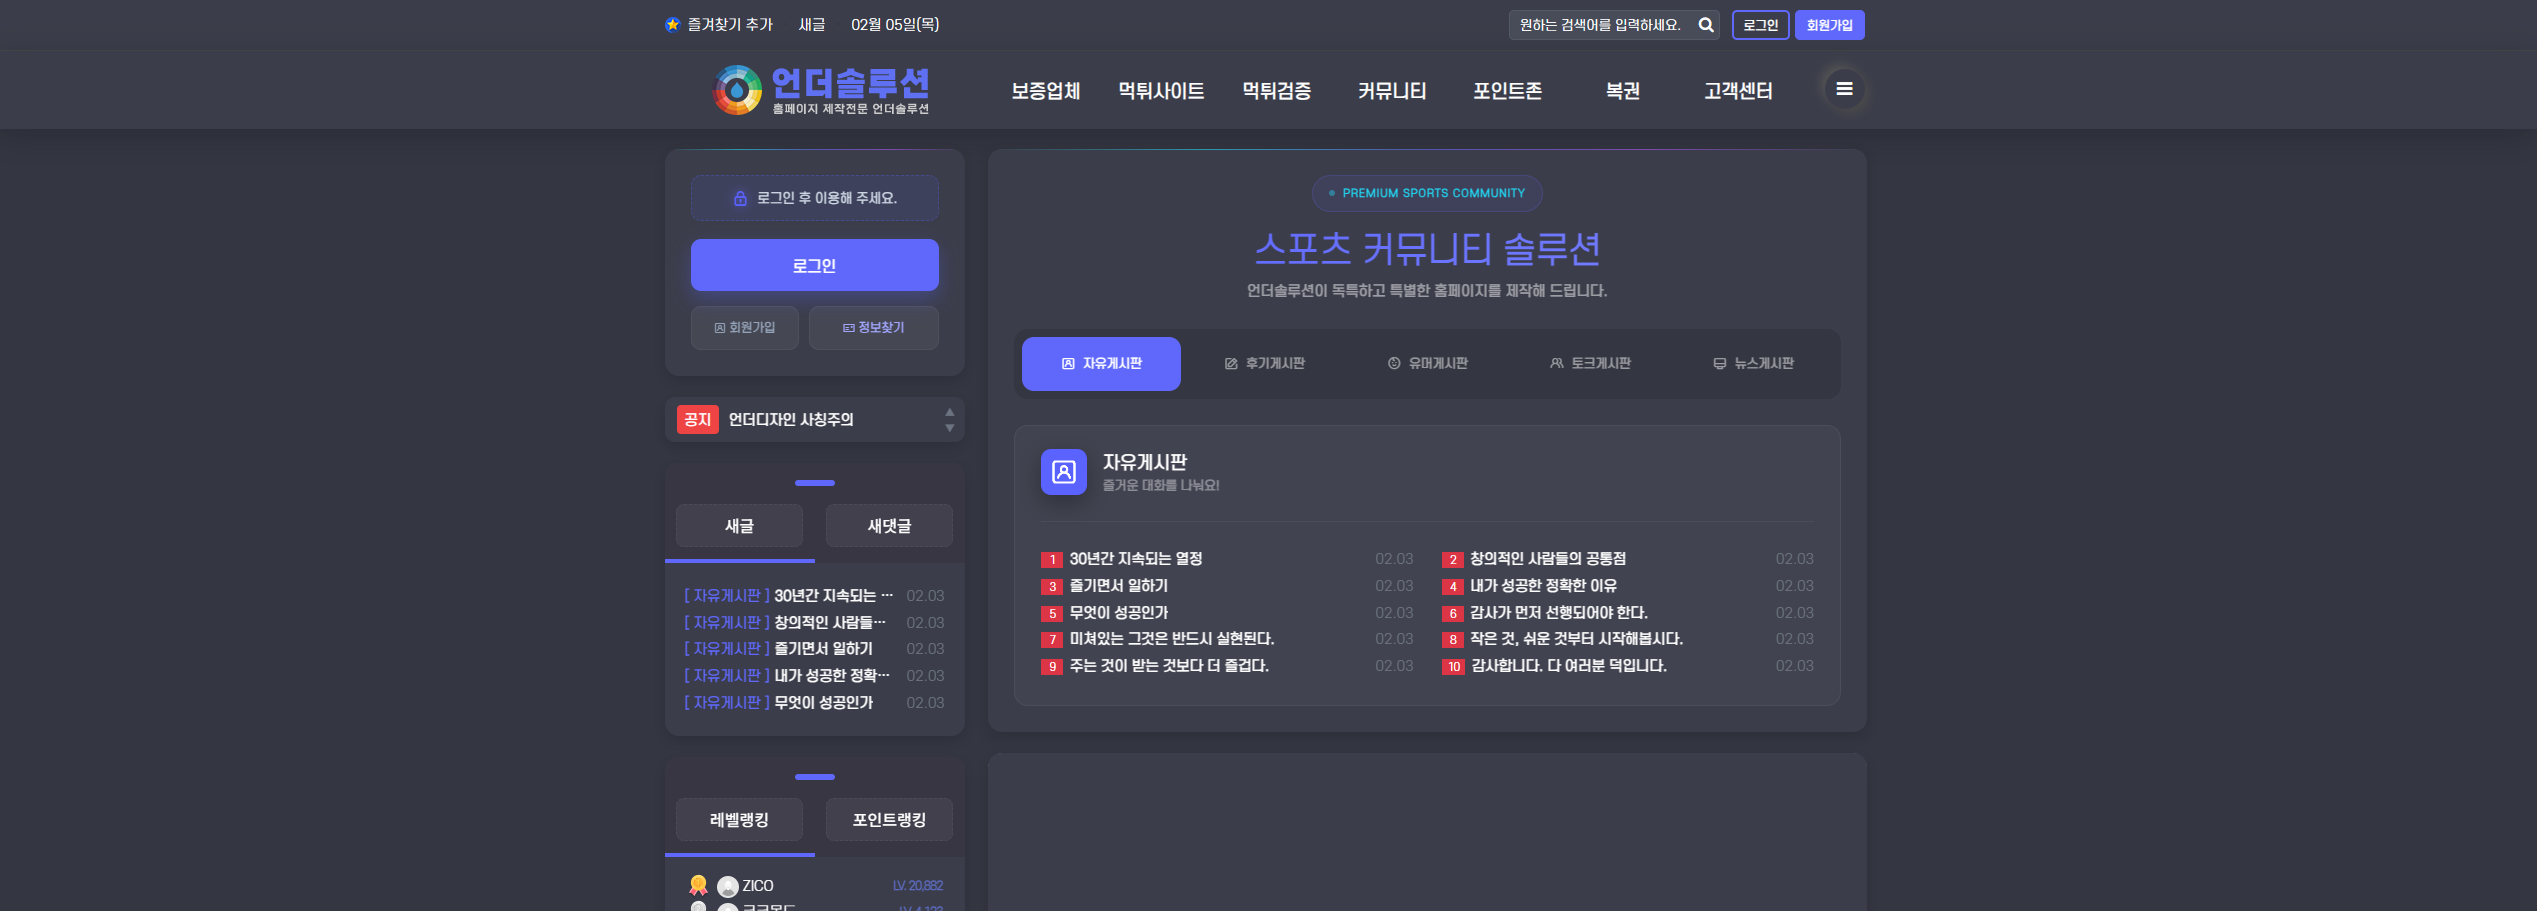Click the 언더솔루션 logo
This screenshot has height=911, width=2537.
click(821, 90)
